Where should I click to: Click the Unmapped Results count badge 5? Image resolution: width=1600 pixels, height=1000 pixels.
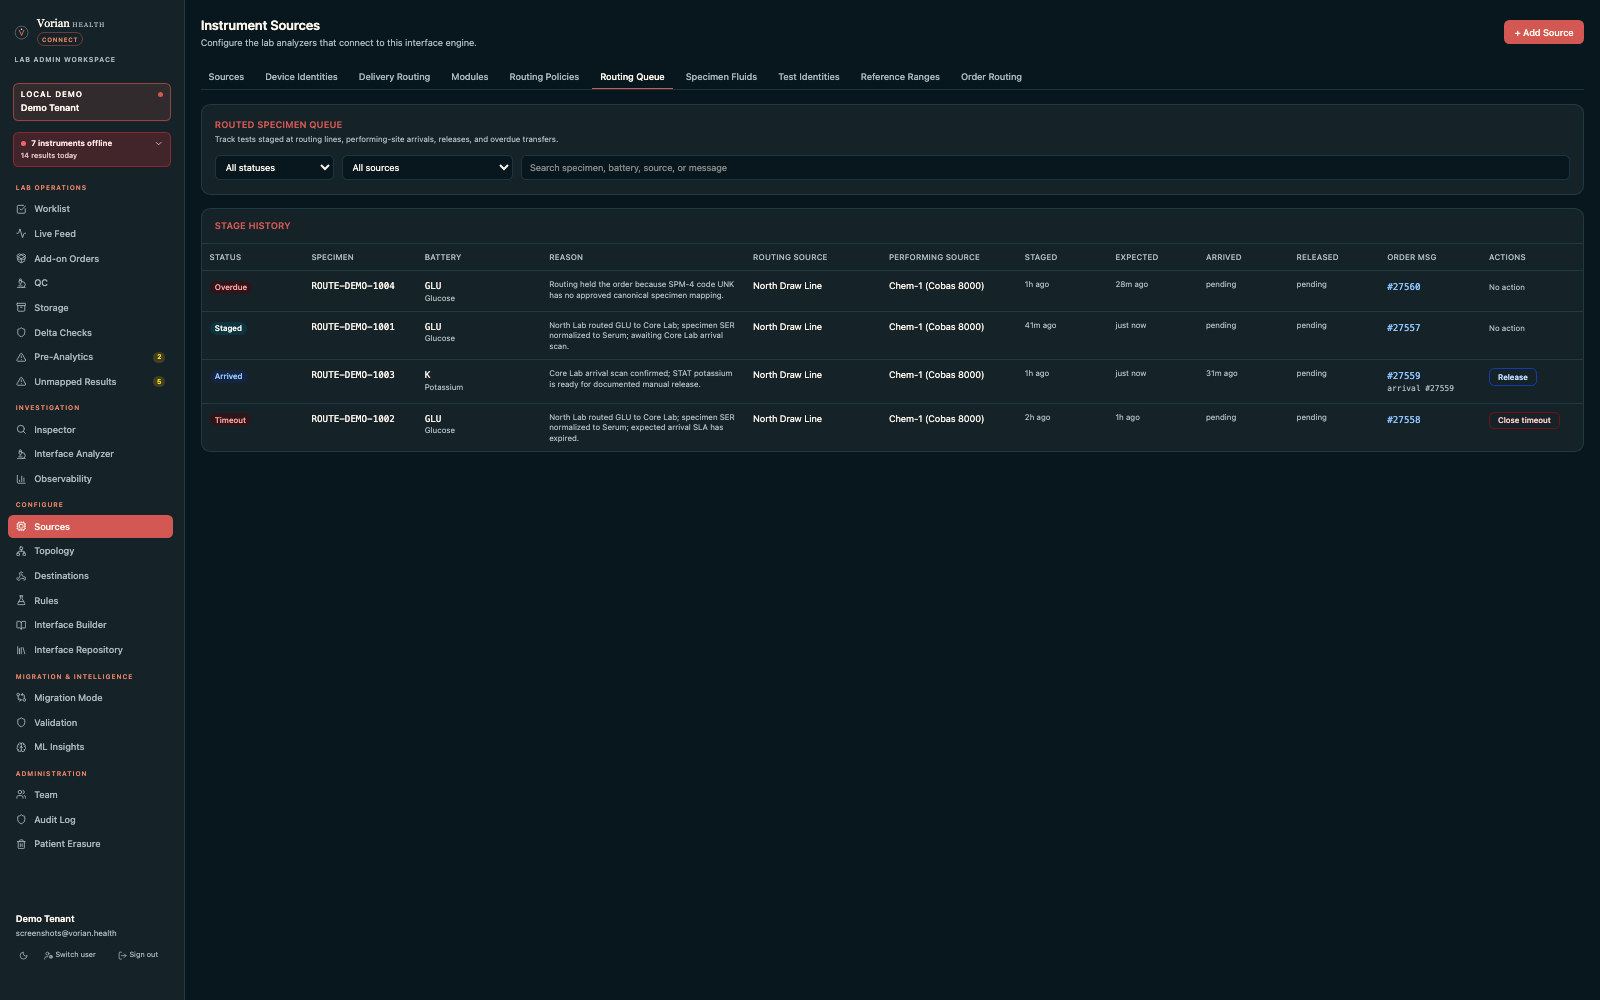(159, 382)
